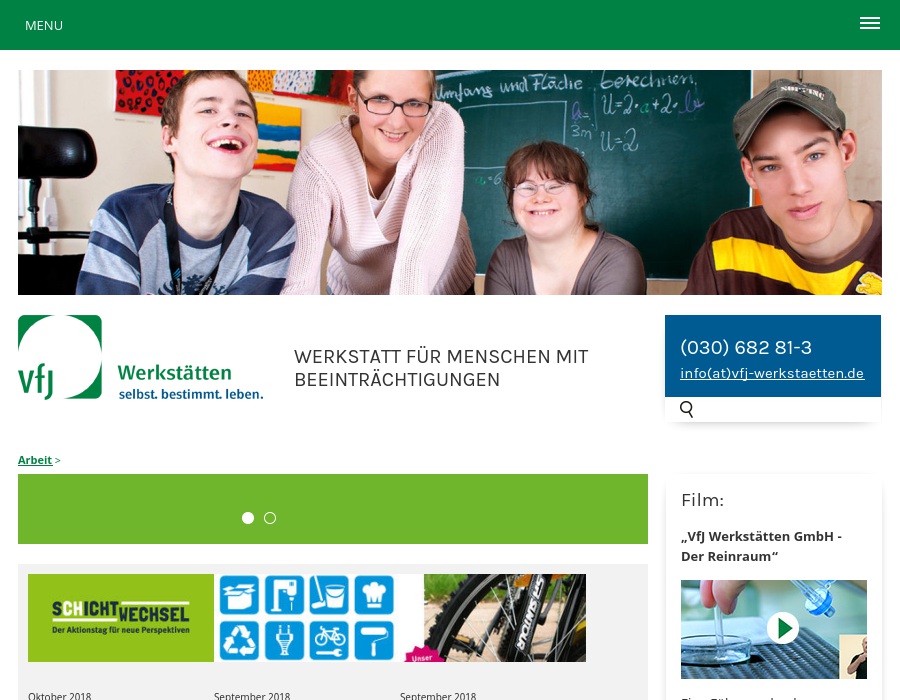This screenshot has width=900, height=700.
Task: Toggle the Schichtwechsel banner slide
Action: coord(121,617)
